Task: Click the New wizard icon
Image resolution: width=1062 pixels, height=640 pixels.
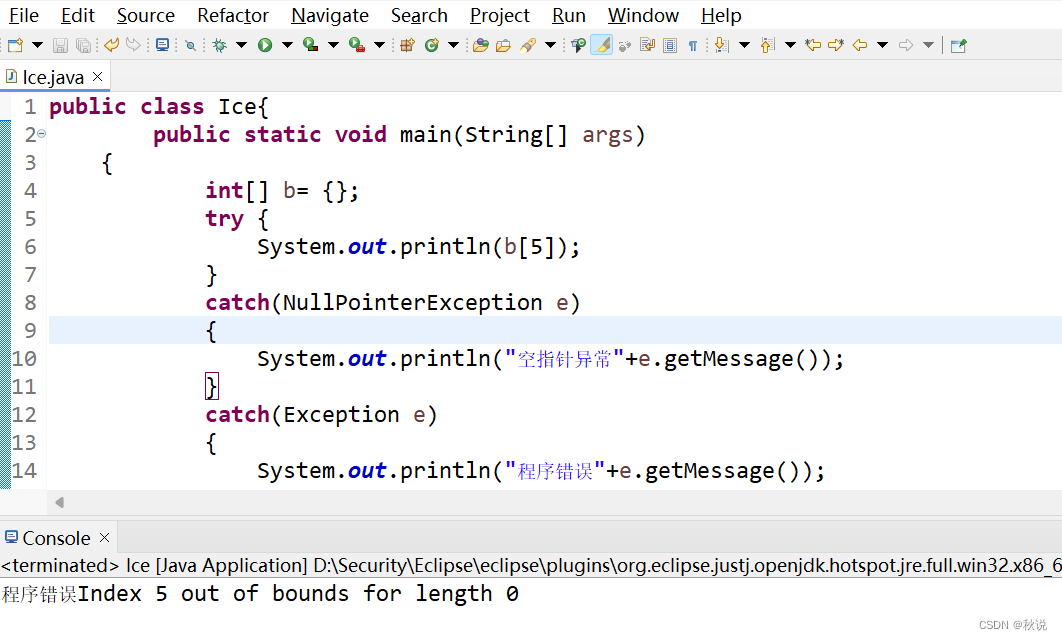Action: point(15,45)
